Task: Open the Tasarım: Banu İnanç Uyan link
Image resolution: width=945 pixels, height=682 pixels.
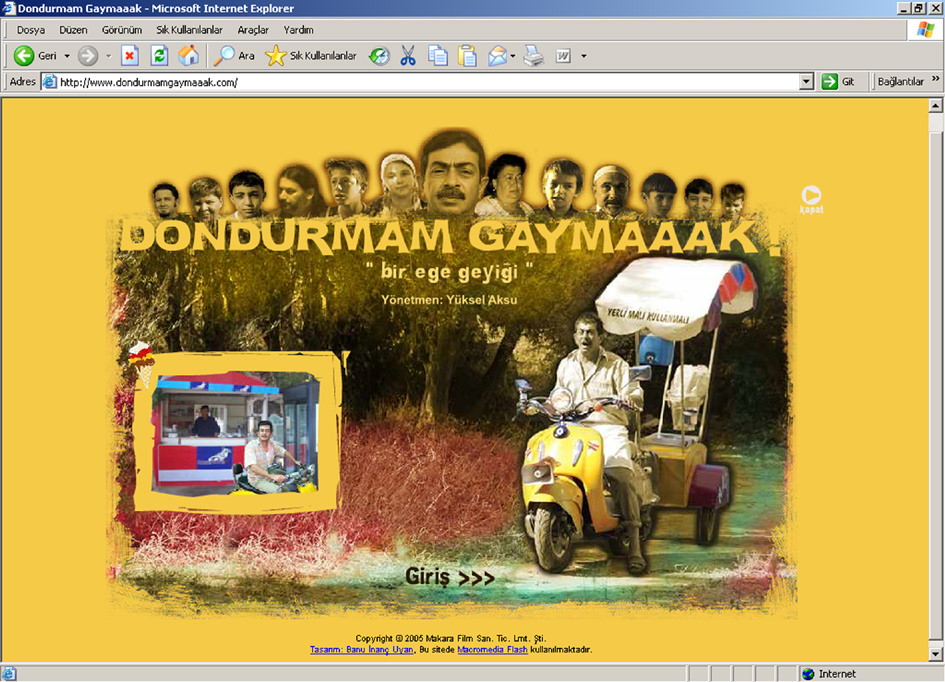Action: tap(362, 649)
